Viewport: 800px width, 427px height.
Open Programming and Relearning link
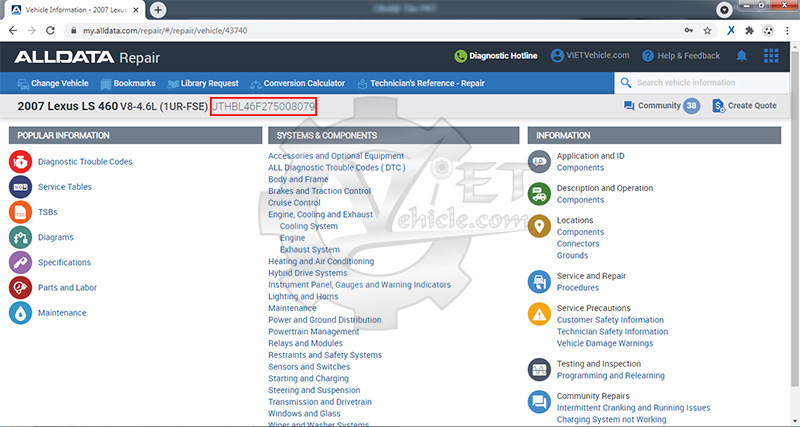(611, 375)
